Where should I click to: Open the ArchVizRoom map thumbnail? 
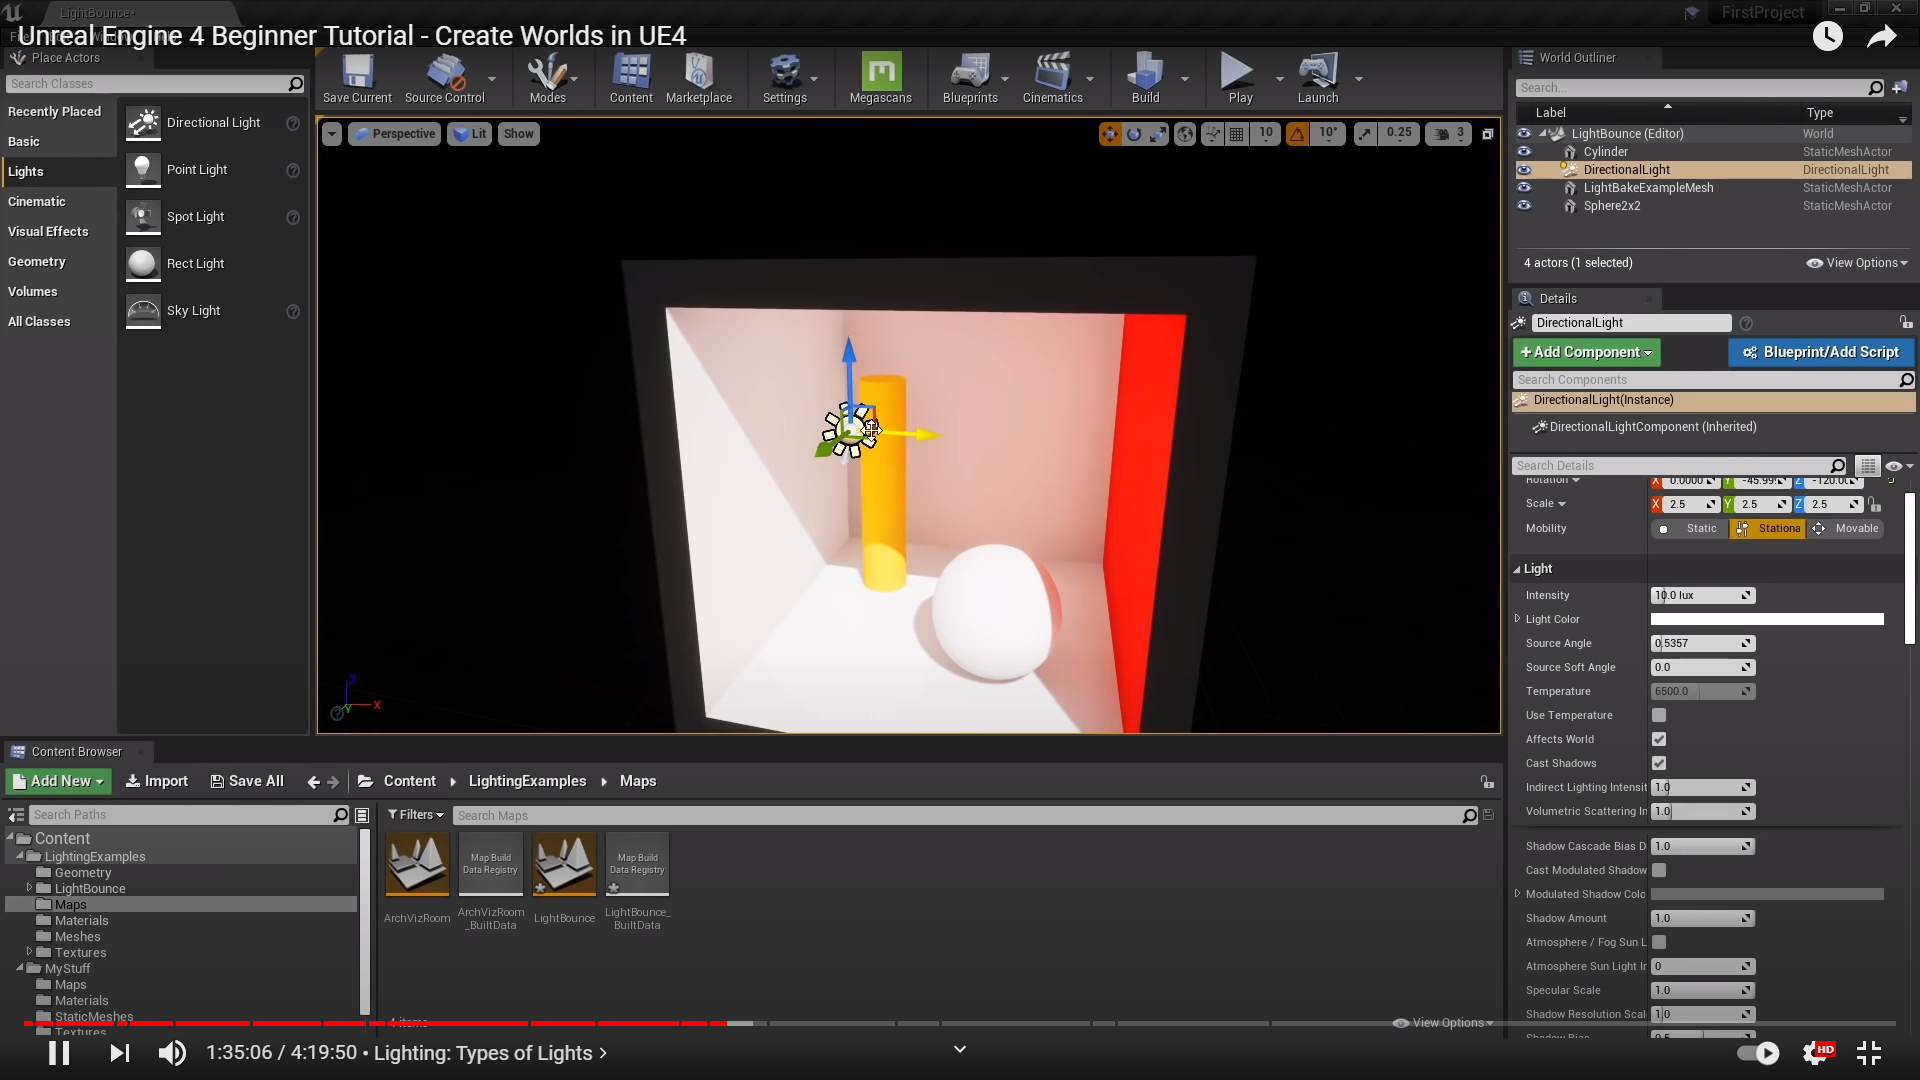pyautogui.click(x=417, y=864)
